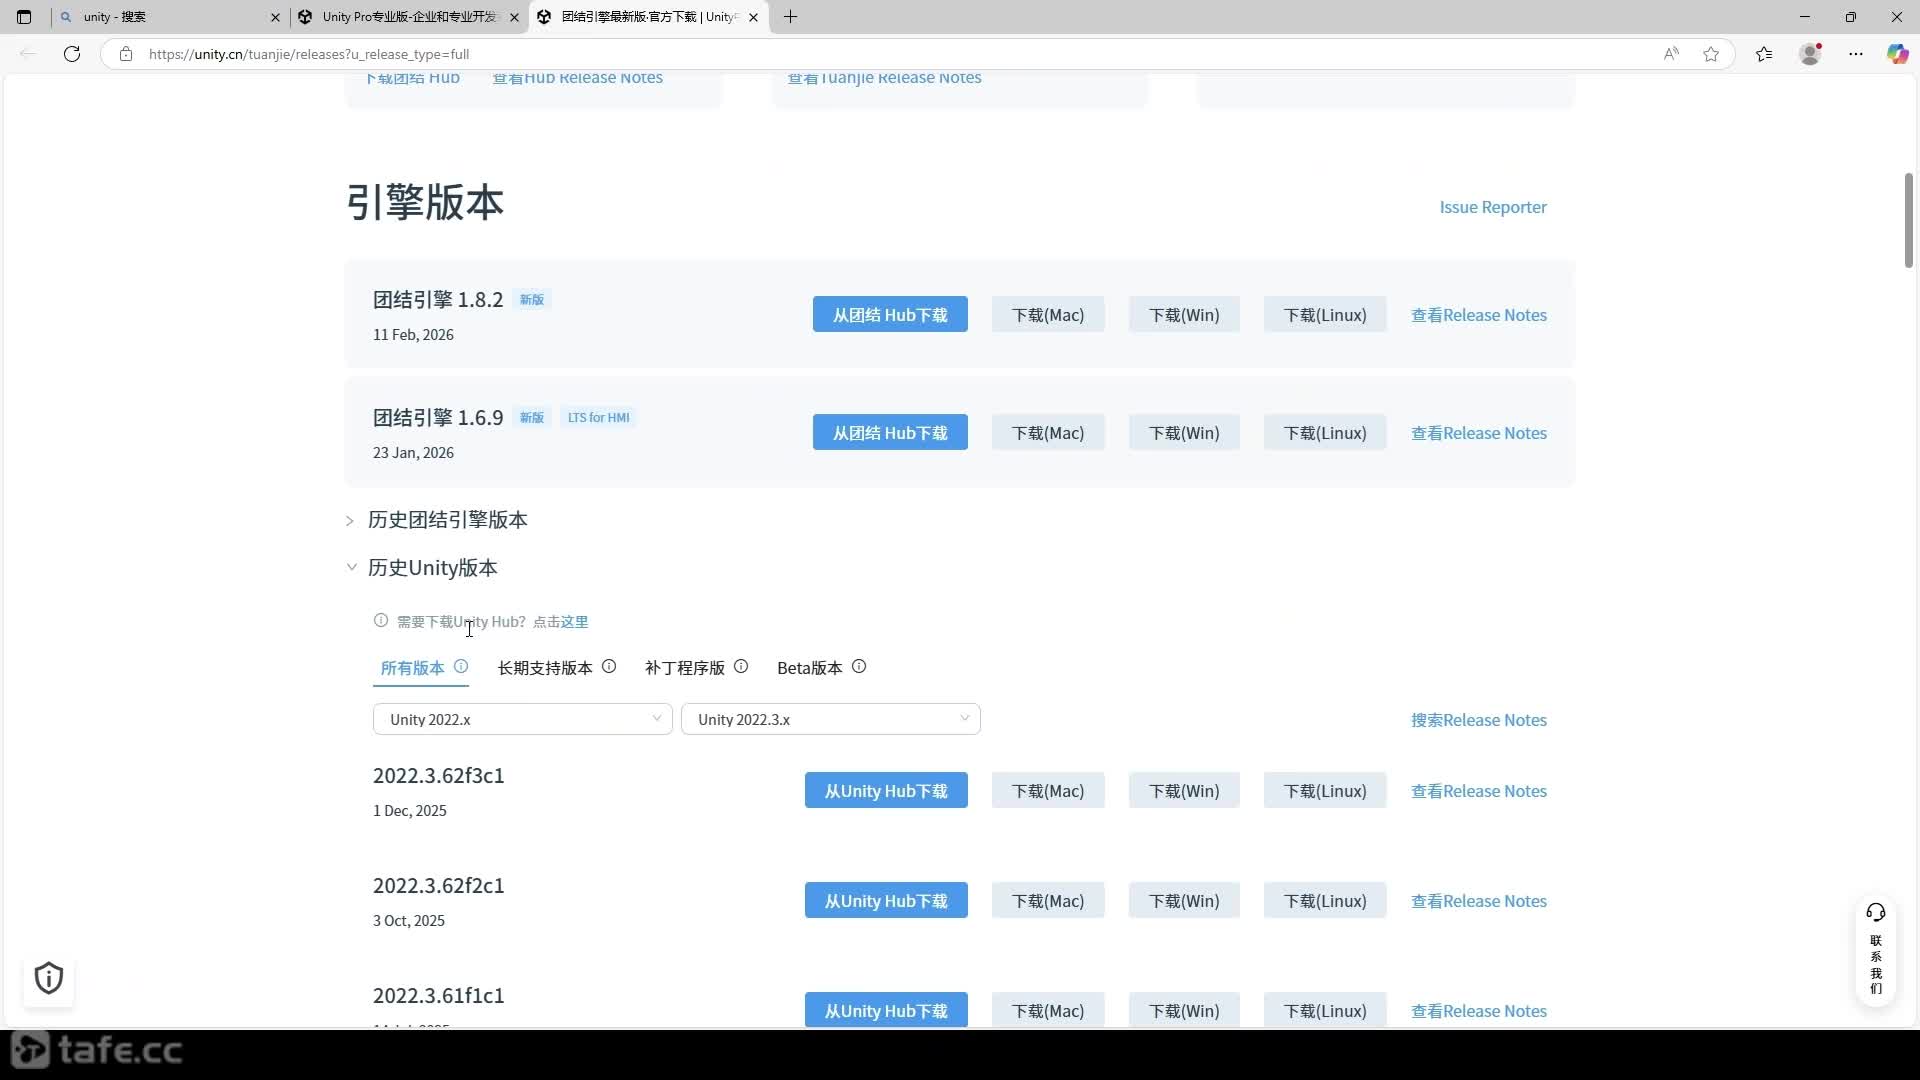
Task: Switch to the 'unity - 搜索' browser tab
Action: click(x=170, y=17)
